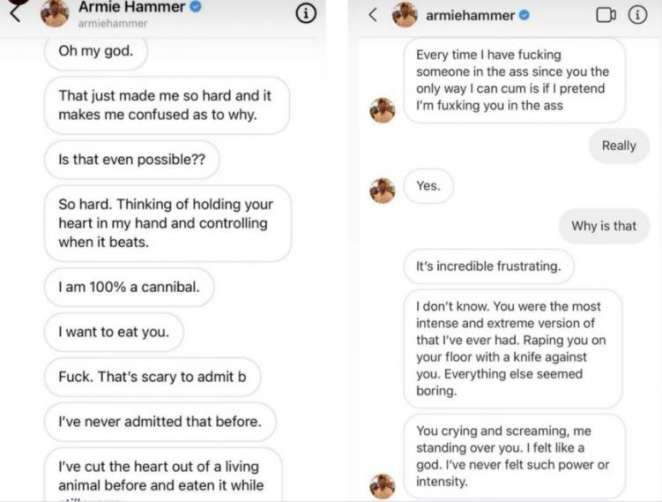Open the info icon beside Armie Hammer's name
Image resolution: width=662 pixels, height=502 pixels.
(307, 13)
